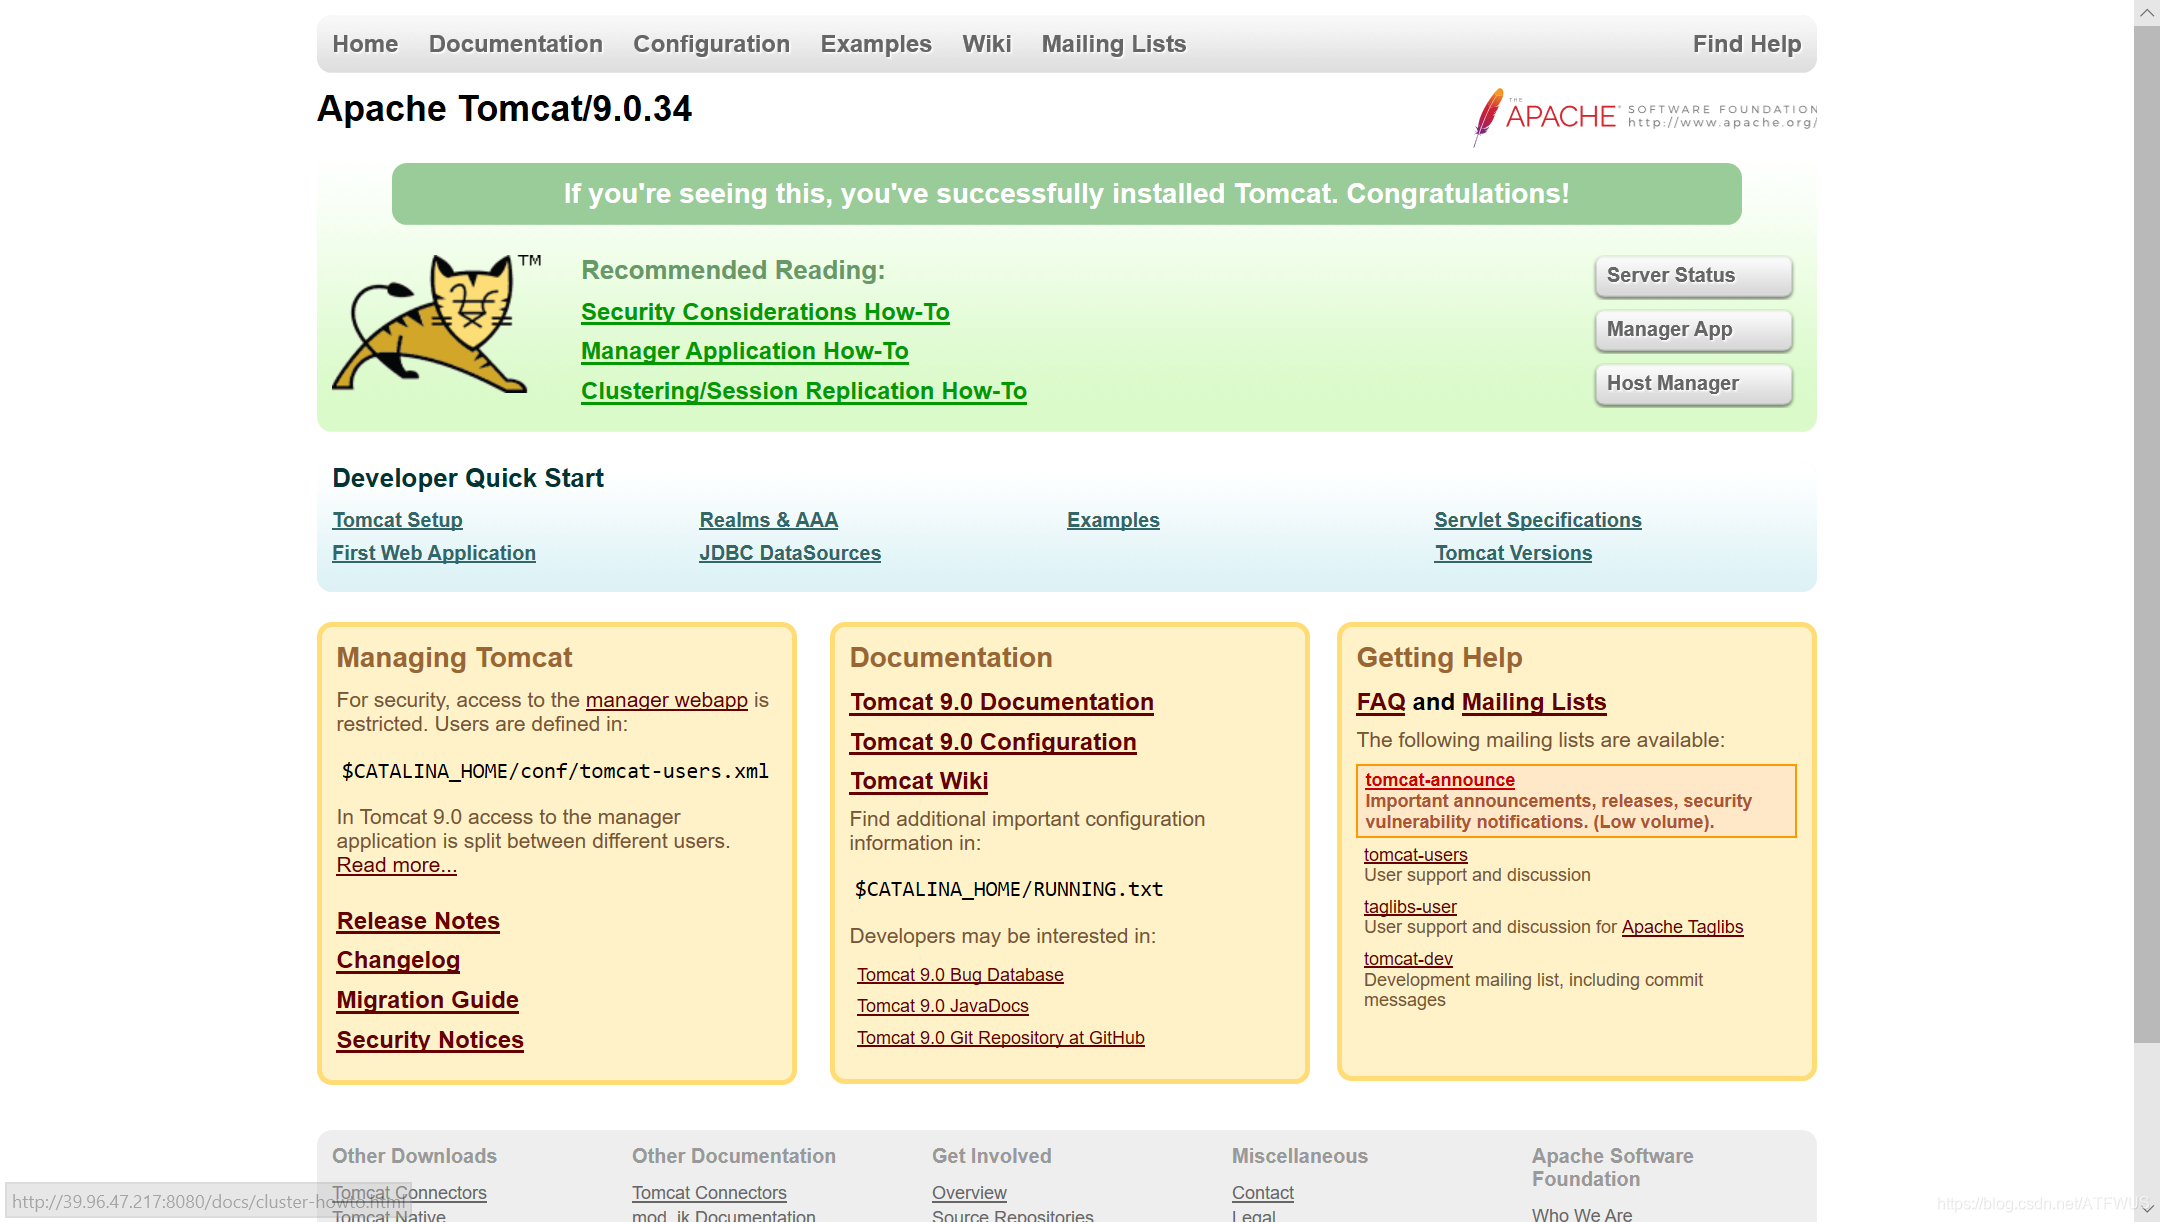
Task: Click the scrollbar up arrow
Action: 2146,13
